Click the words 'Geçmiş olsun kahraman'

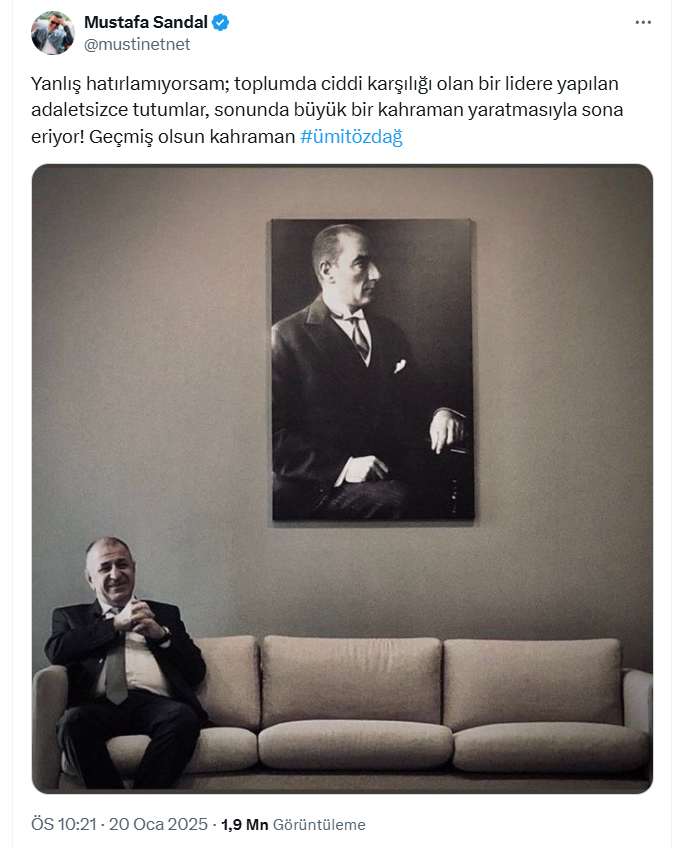[x=192, y=136]
